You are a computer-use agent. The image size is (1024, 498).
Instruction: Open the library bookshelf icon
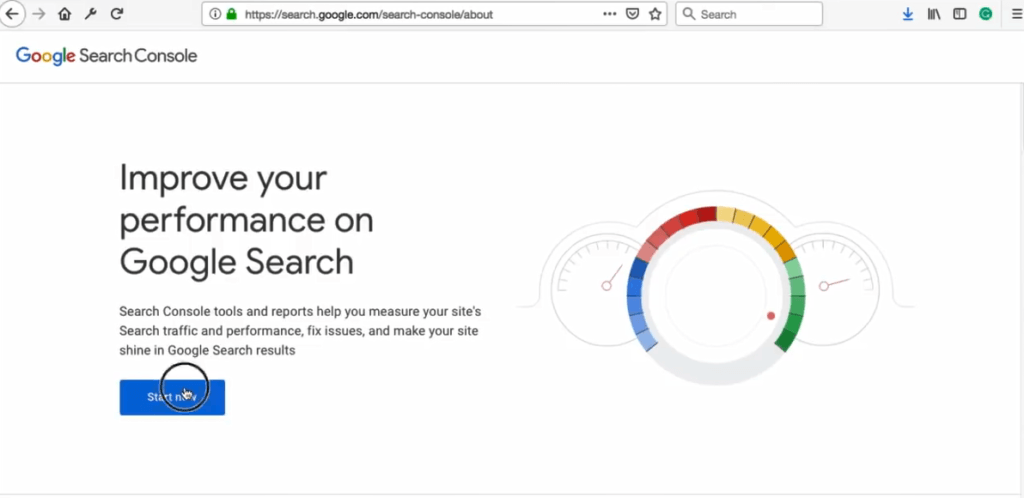[x=934, y=14]
